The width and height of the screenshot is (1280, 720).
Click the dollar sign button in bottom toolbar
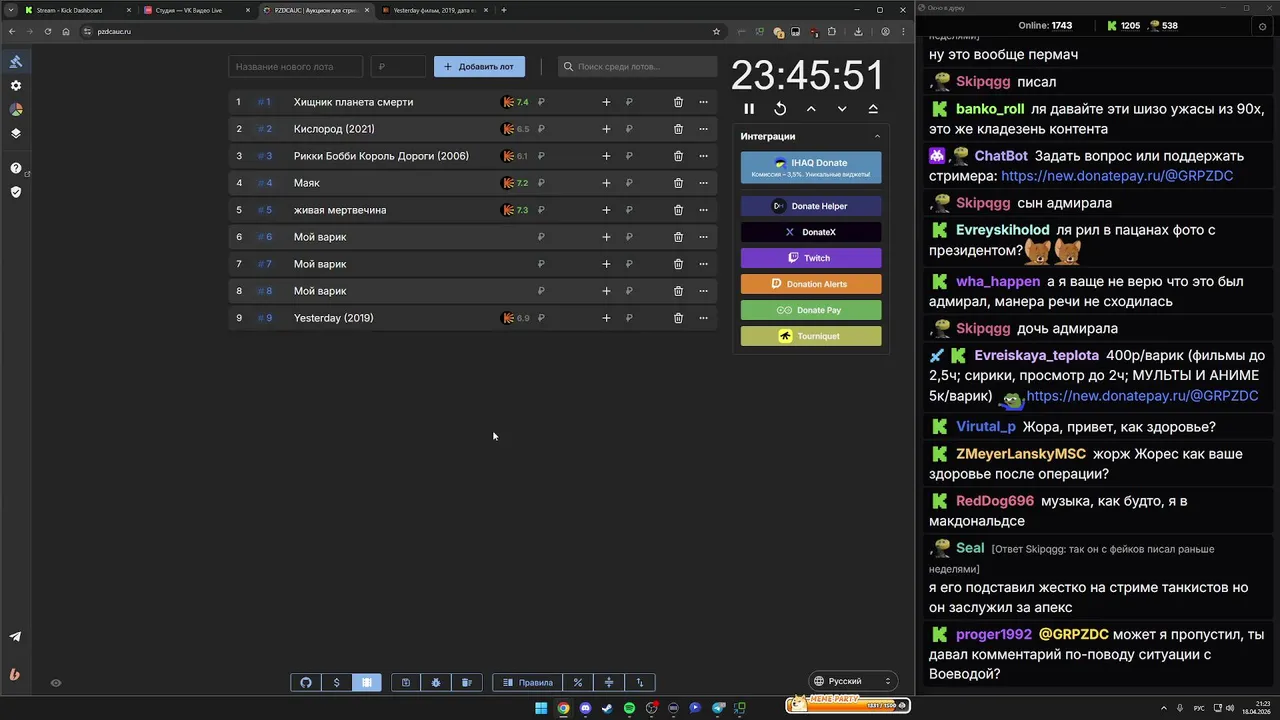click(x=336, y=683)
